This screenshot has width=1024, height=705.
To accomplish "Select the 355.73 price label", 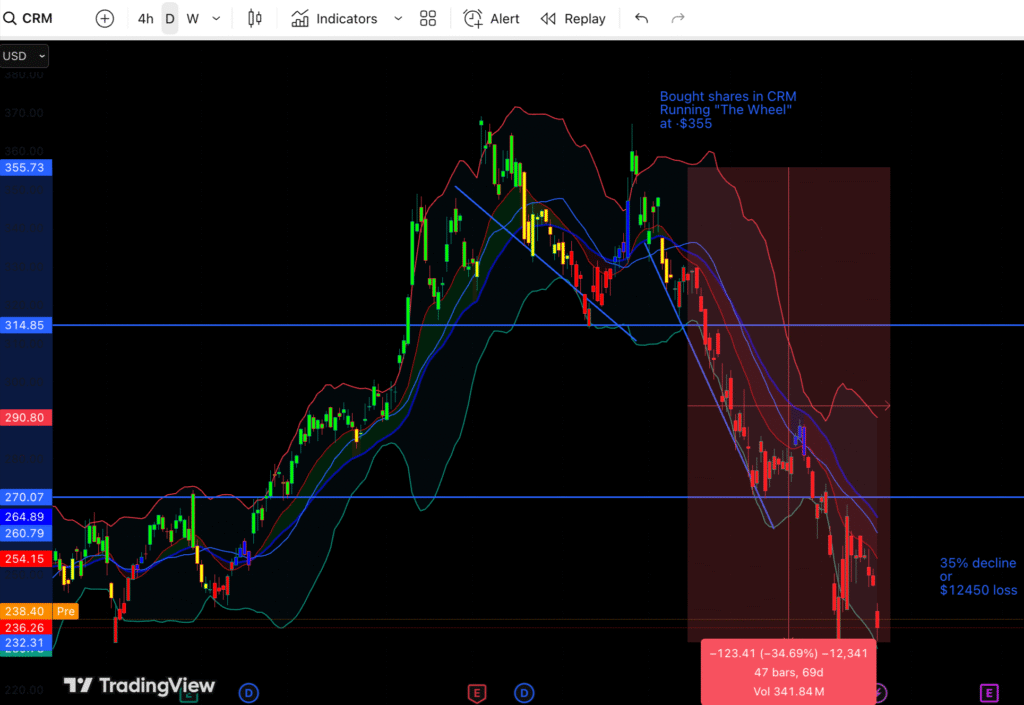I will coord(25,167).
